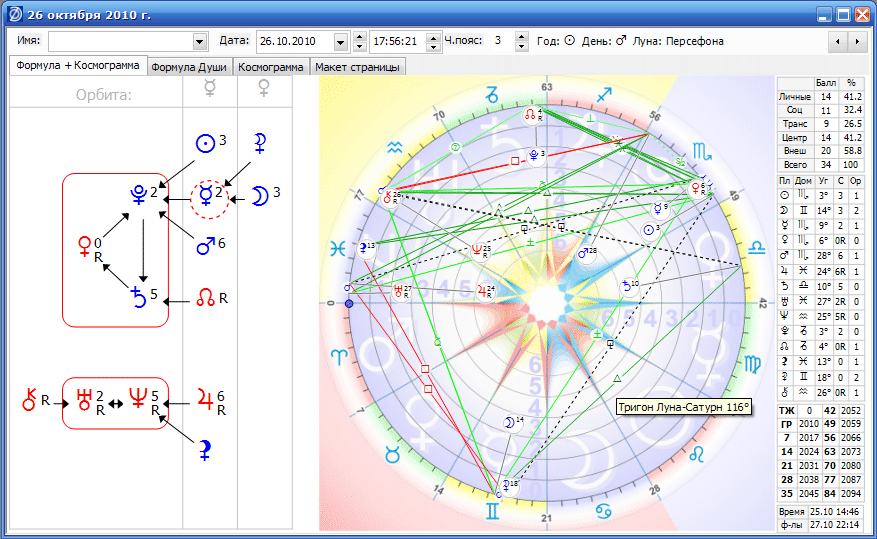Click the red North Node symbol
Viewport: 877px width, 539px height.
tap(206, 298)
